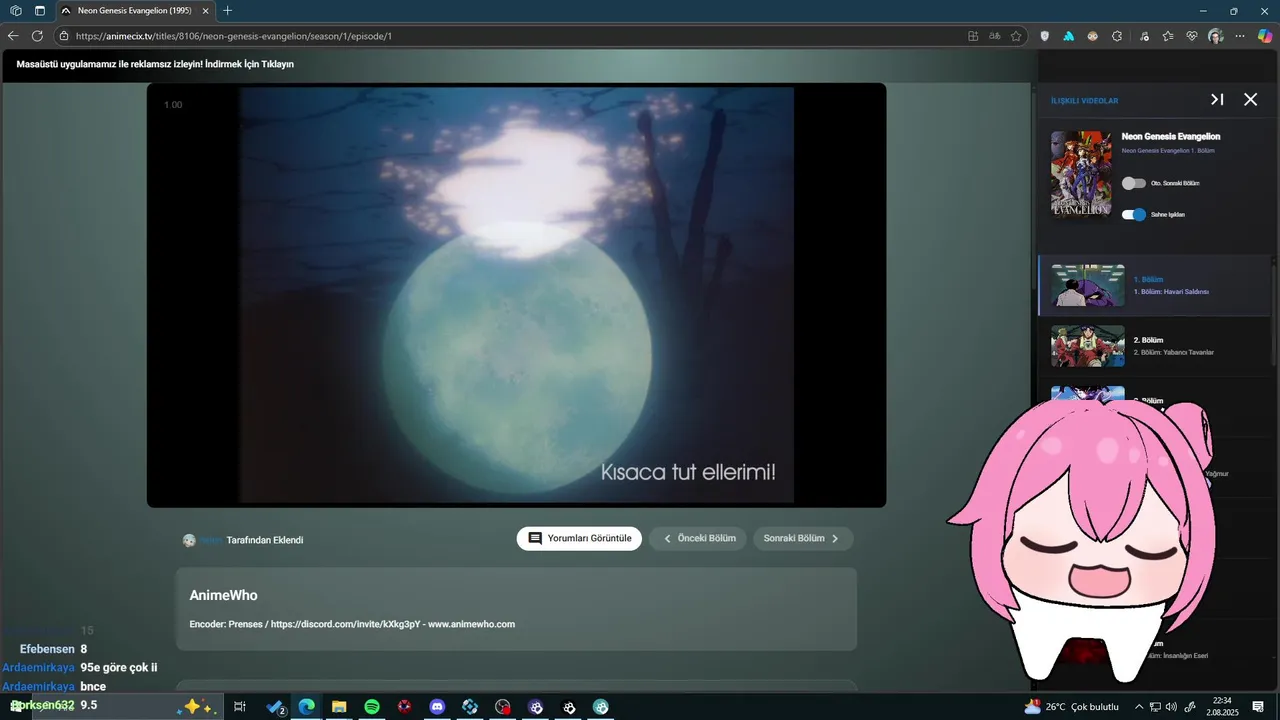Click the AnimeWho heading

[x=223, y=595]
